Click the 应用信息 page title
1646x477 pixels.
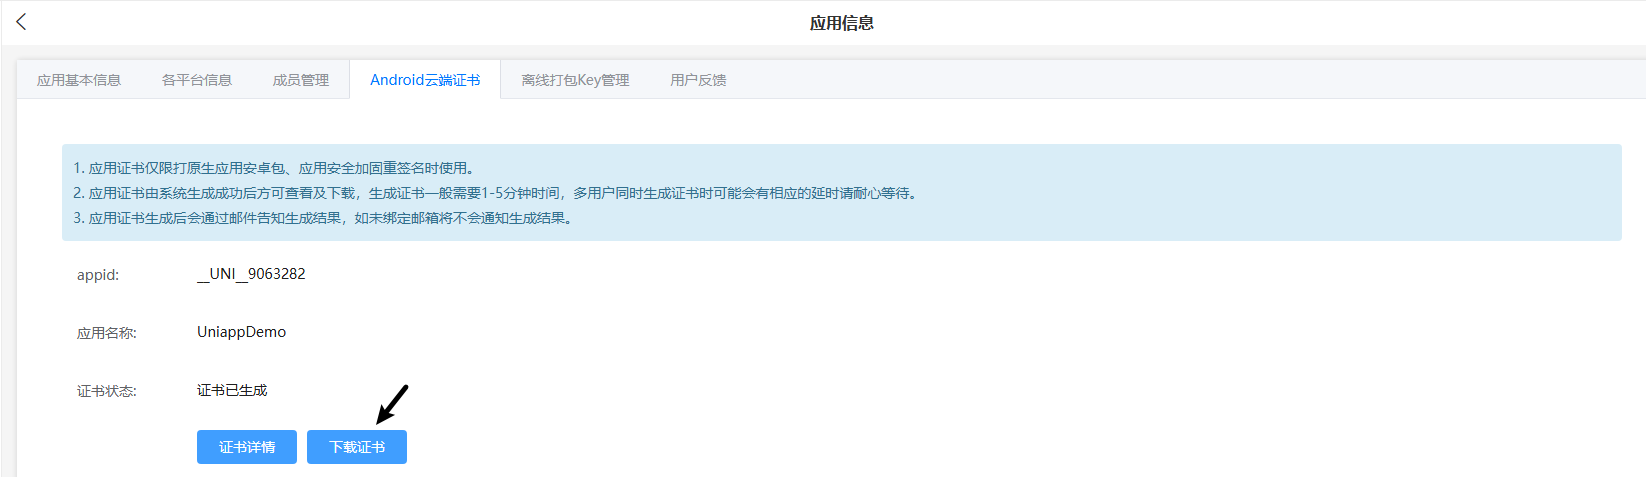point(841,23)
